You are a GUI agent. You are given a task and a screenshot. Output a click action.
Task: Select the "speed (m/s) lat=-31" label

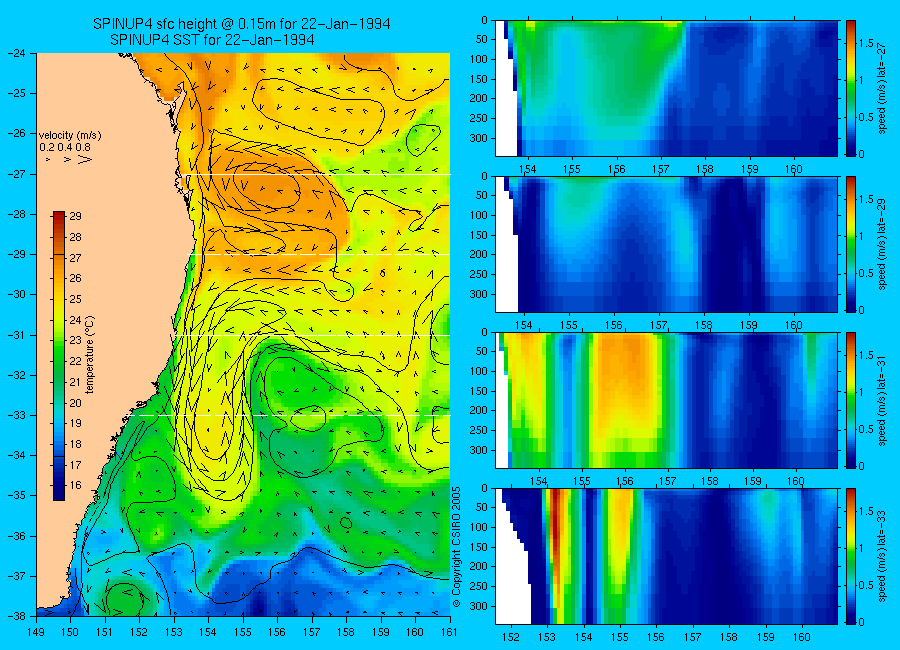pos(883,400)
